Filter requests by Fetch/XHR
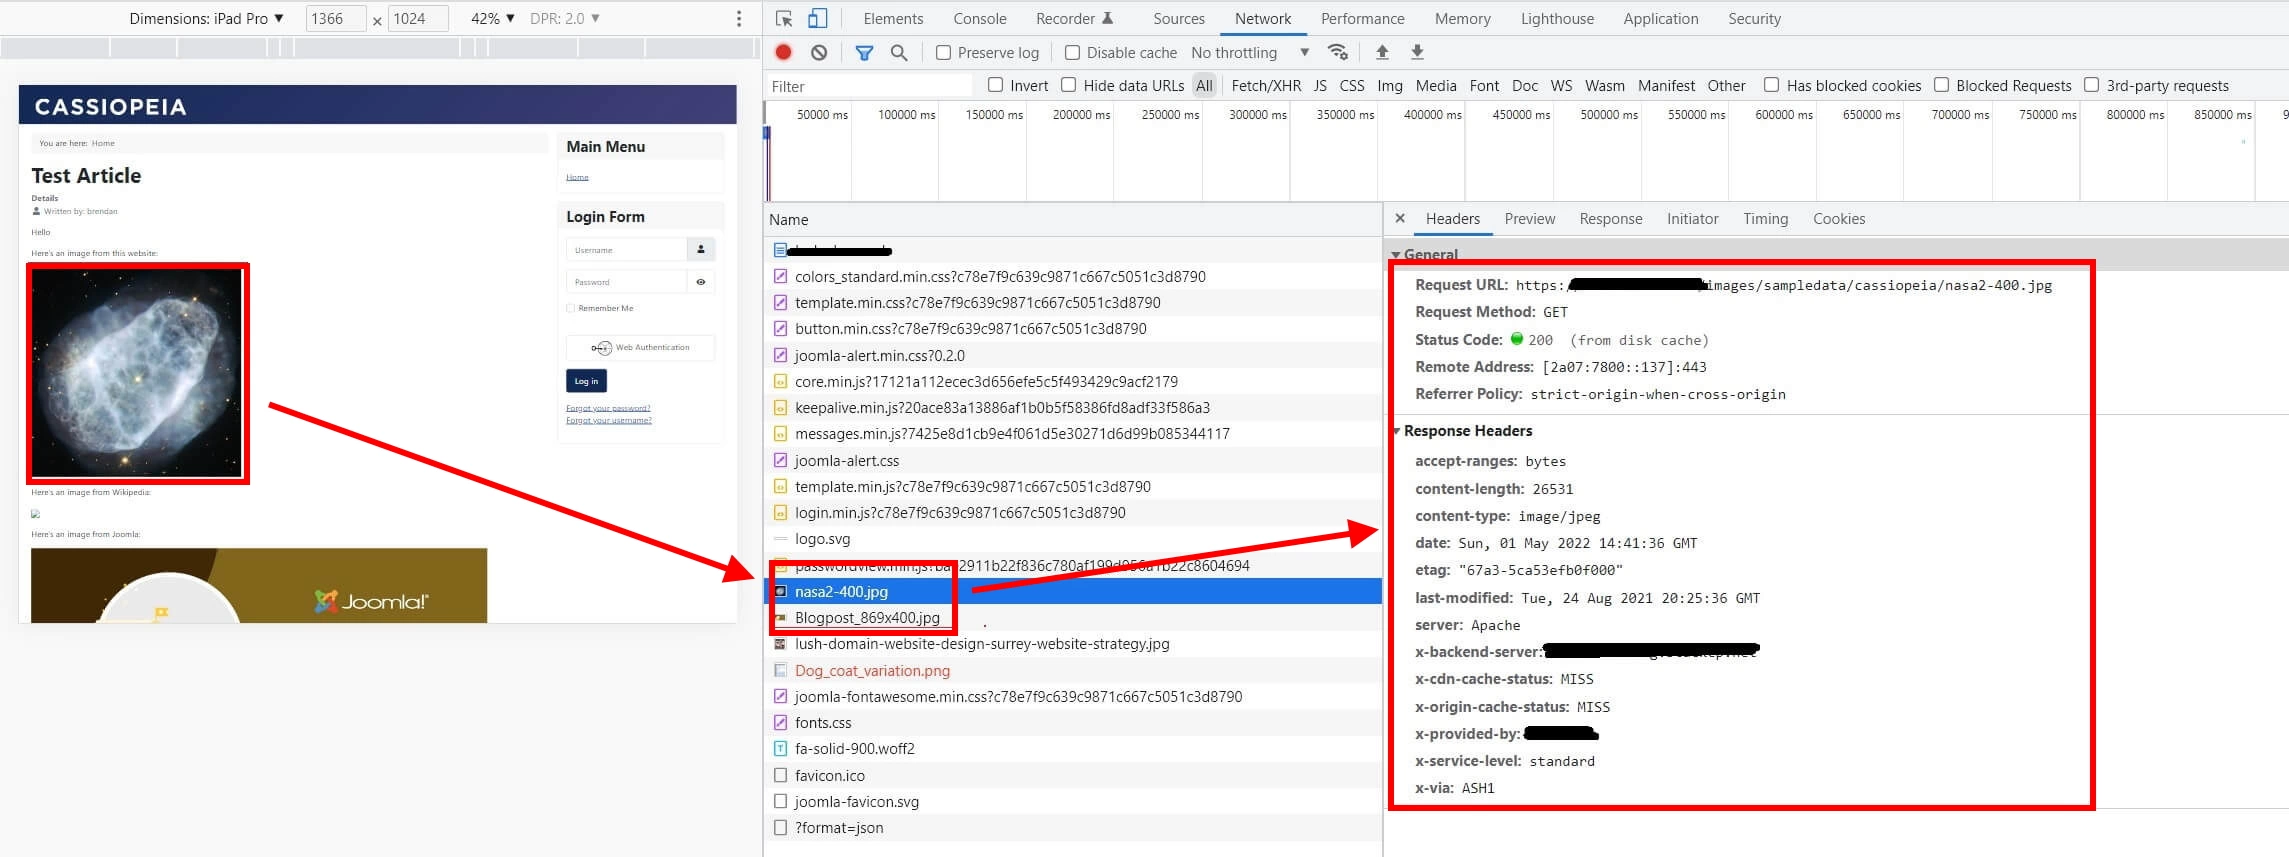2289x857 pixels. pos(1266,85)
